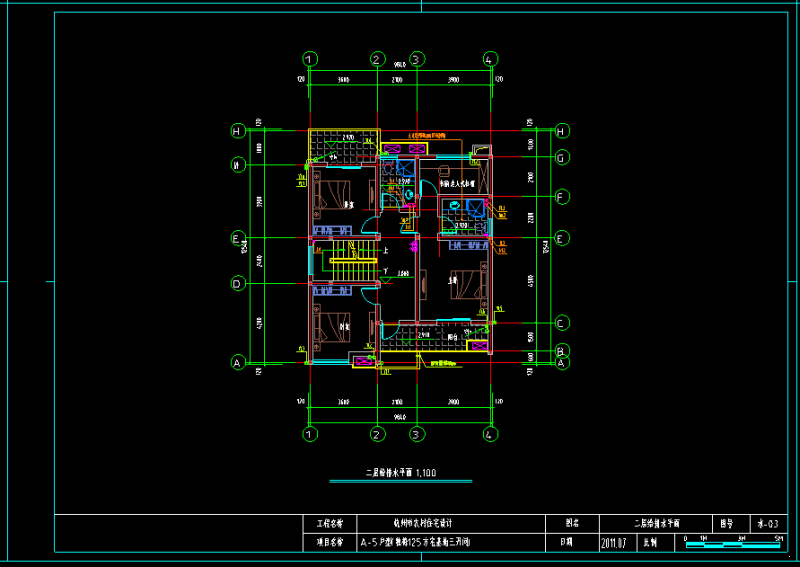
Task: Select axis bubble 4 at the bottom
Action: coord(490,435)
